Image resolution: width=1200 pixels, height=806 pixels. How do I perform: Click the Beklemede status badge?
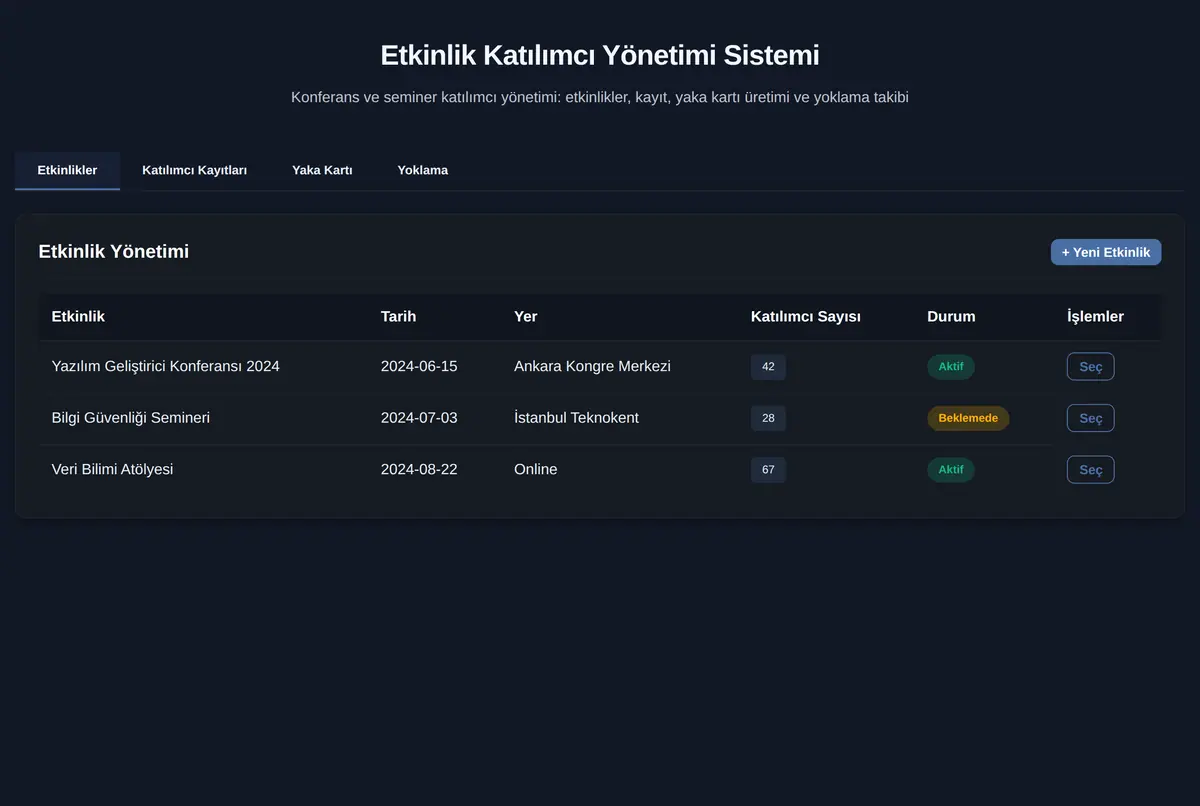pyautogui.click(x=968, y=418)
